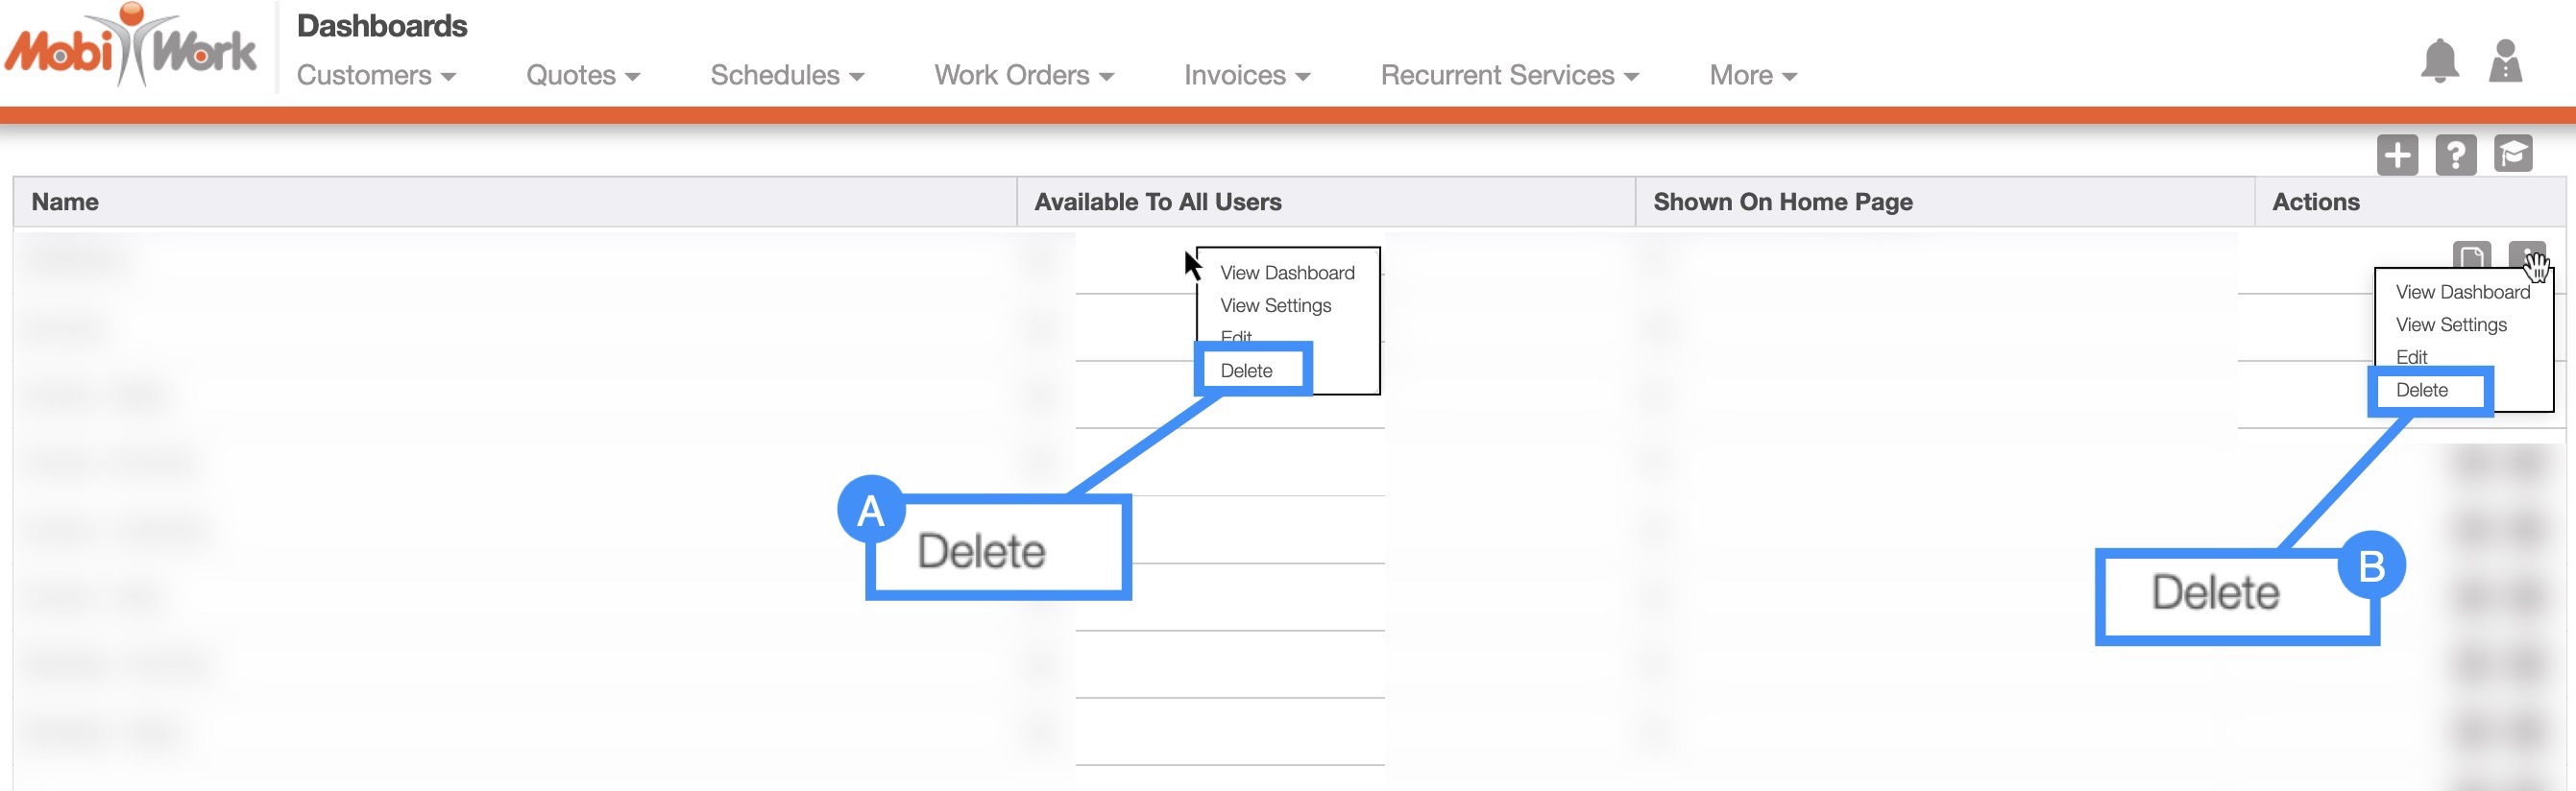Click the Name column header
Viewport: 2576px width, 791px height.
(65, 202)
